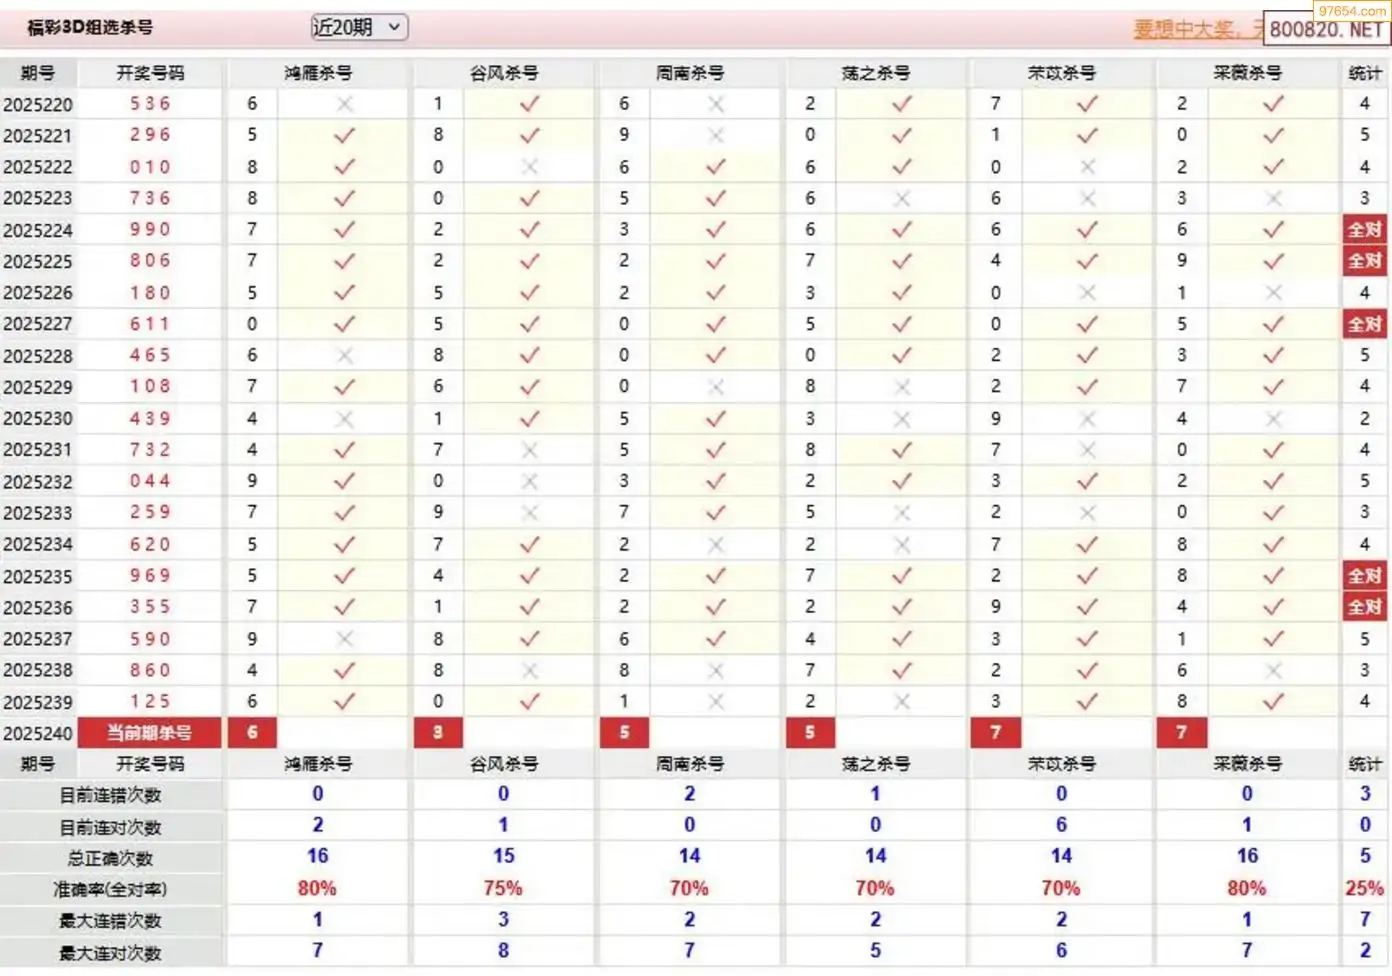1392x976 pixels.
Task: Click the red 全对 badge in row 2025227
Action: 1365,324
